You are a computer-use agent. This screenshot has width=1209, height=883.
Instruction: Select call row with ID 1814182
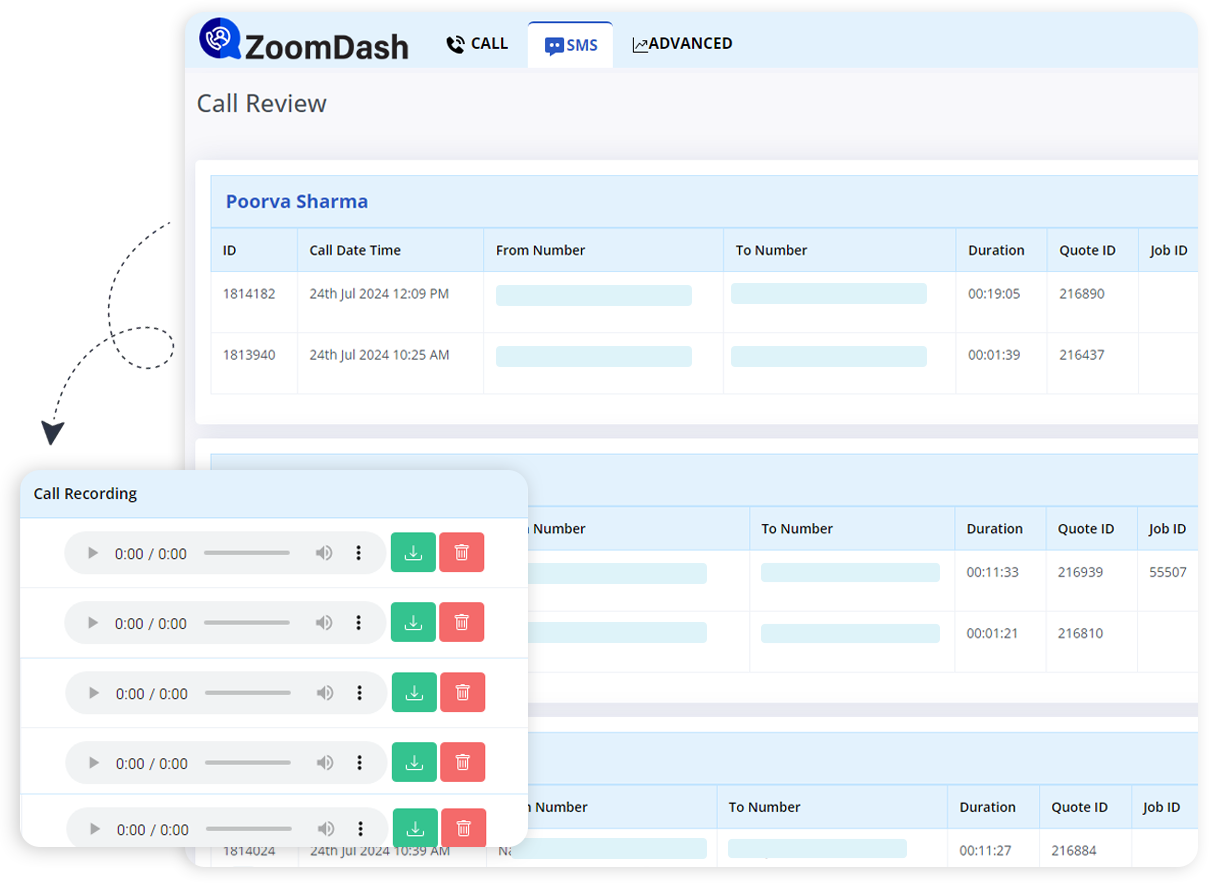tap(249, 294)
